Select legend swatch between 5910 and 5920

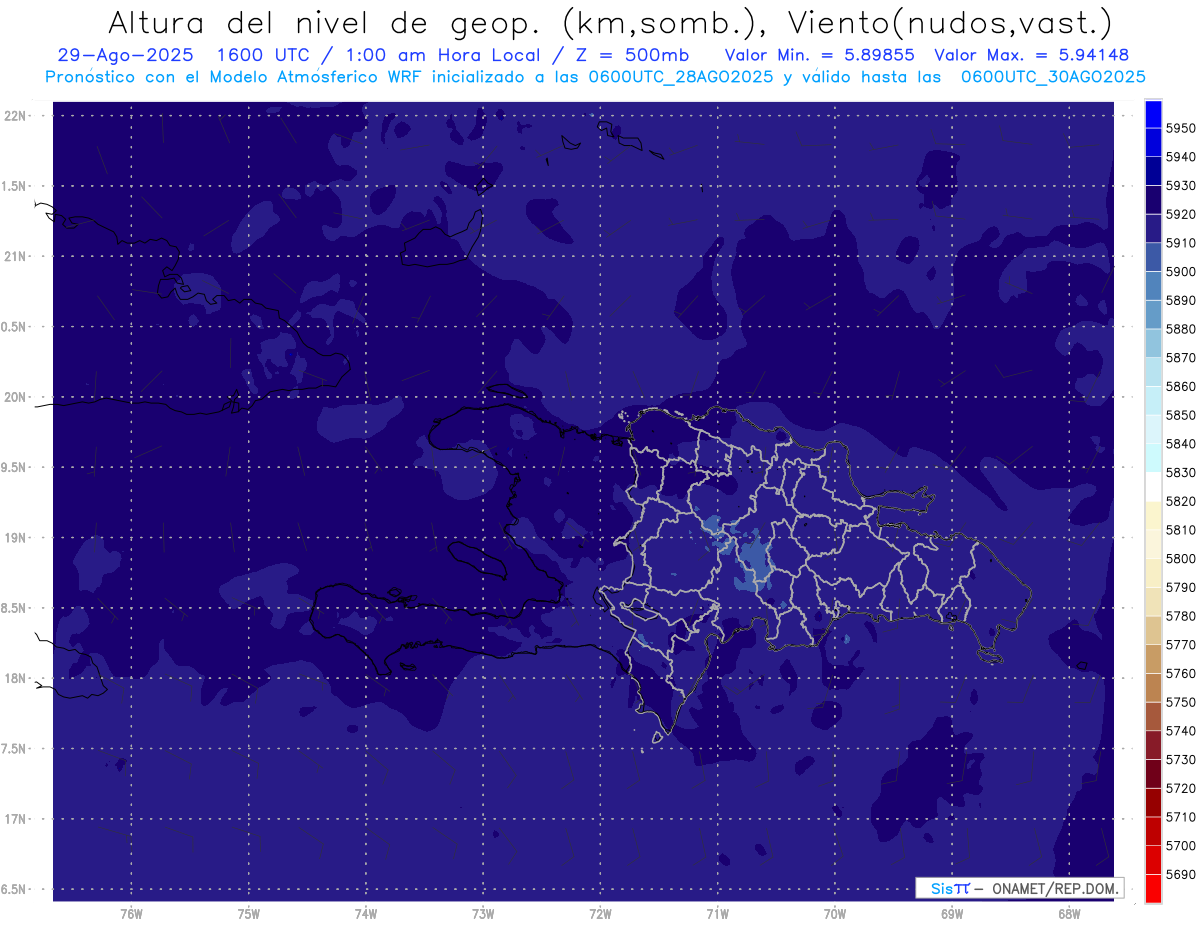(x=1152, y=229)
